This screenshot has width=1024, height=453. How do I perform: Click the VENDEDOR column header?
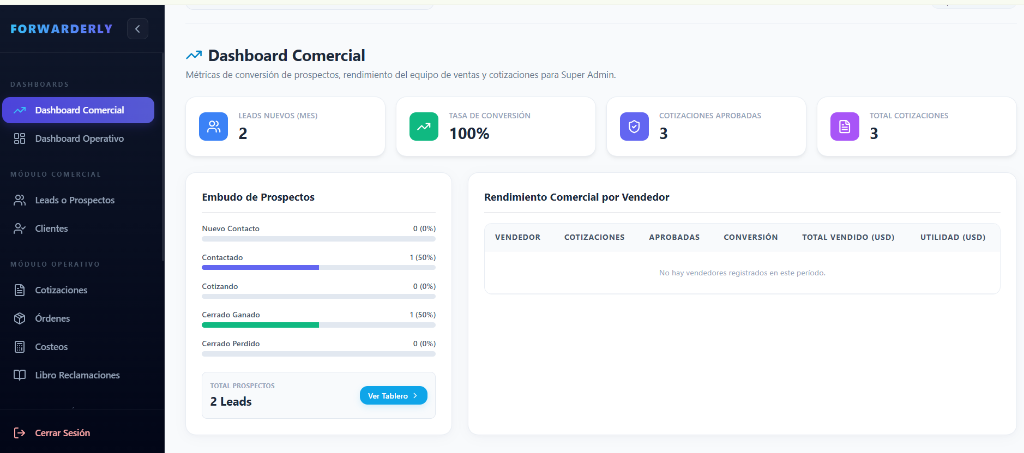pos(518,237)
